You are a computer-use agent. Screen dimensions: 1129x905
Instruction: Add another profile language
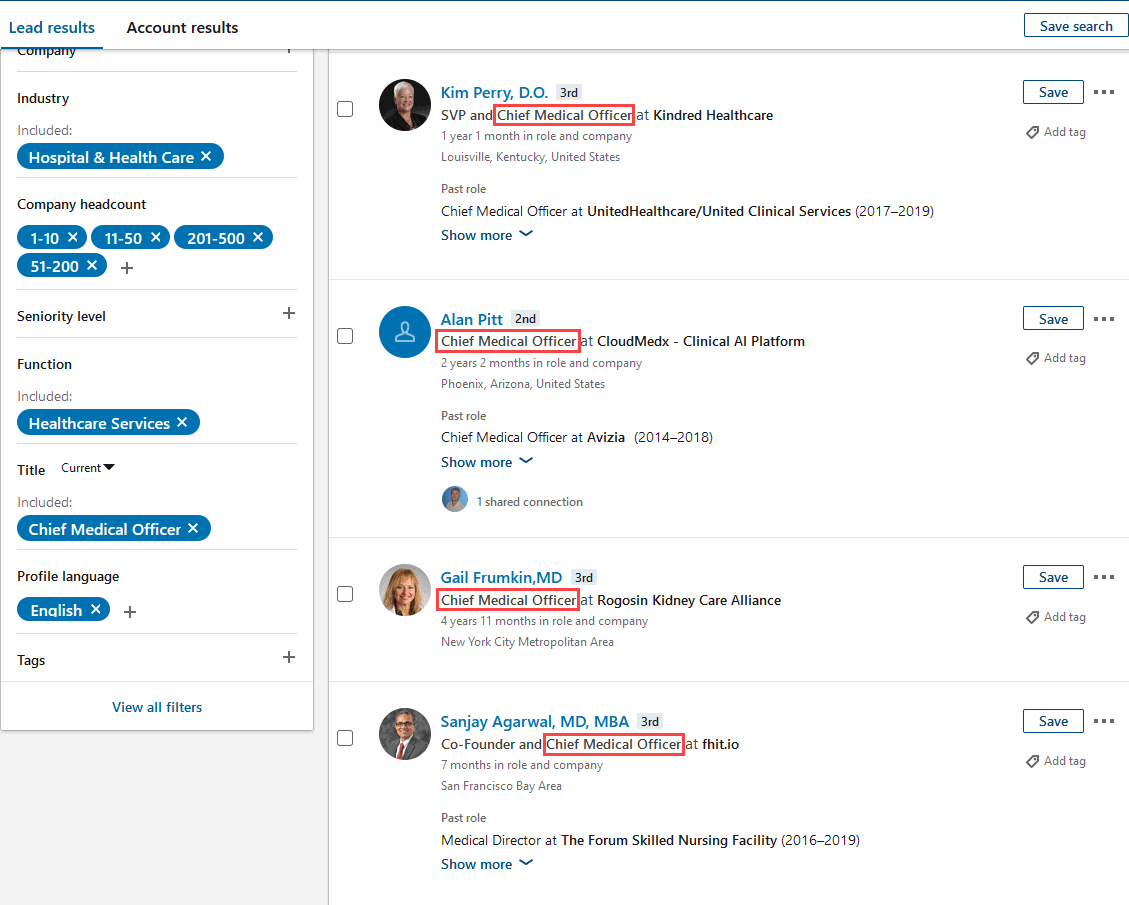coord(130,612)
